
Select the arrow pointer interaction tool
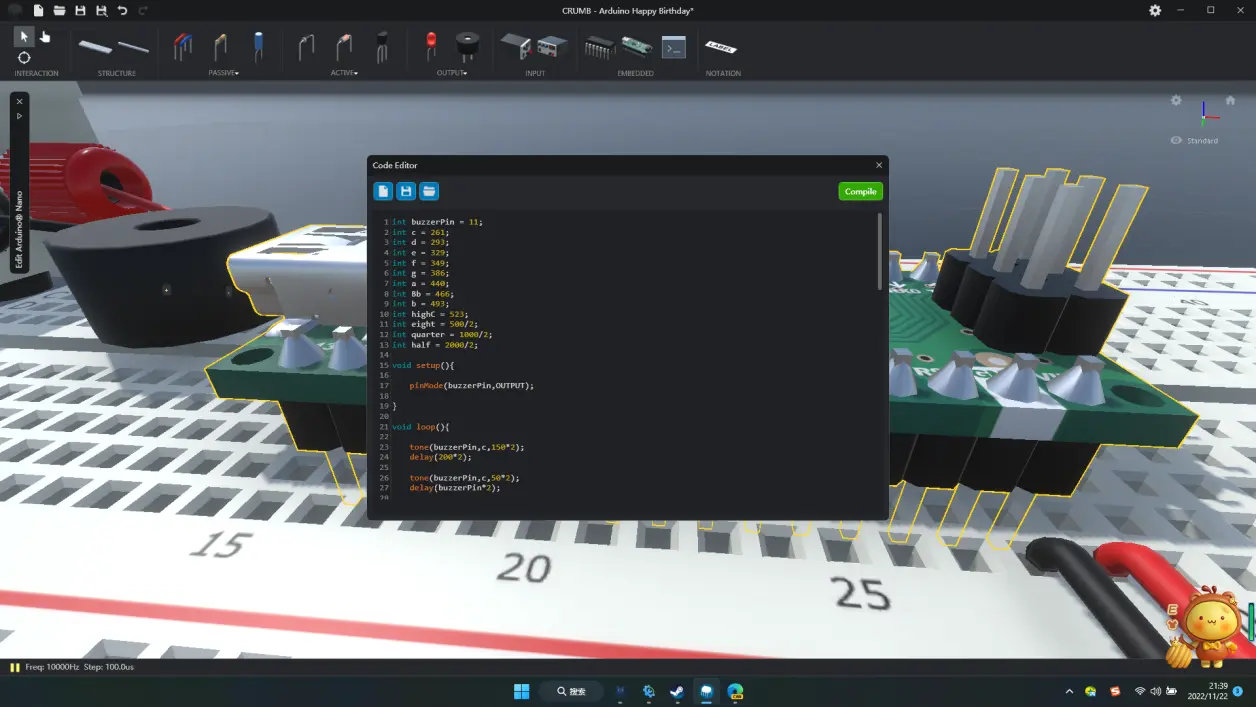pos(25,37)
